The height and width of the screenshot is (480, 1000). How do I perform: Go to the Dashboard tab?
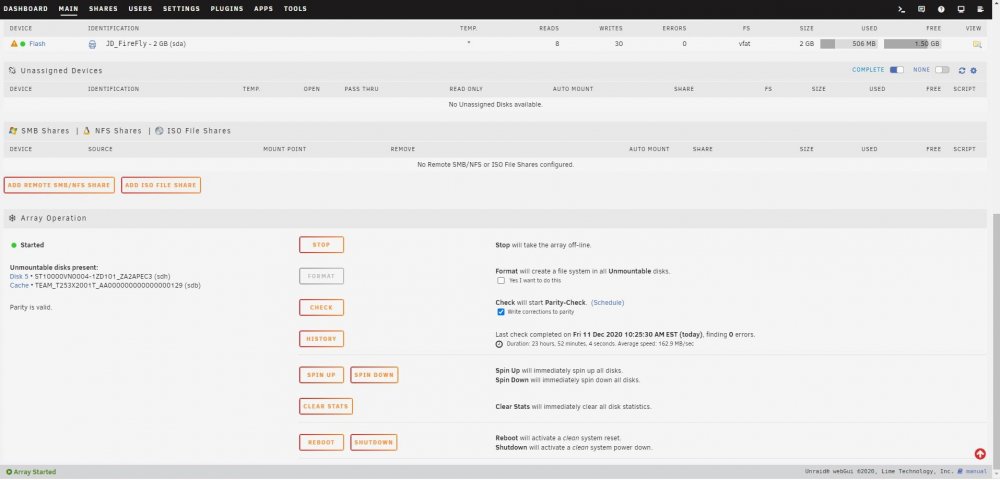26,9
